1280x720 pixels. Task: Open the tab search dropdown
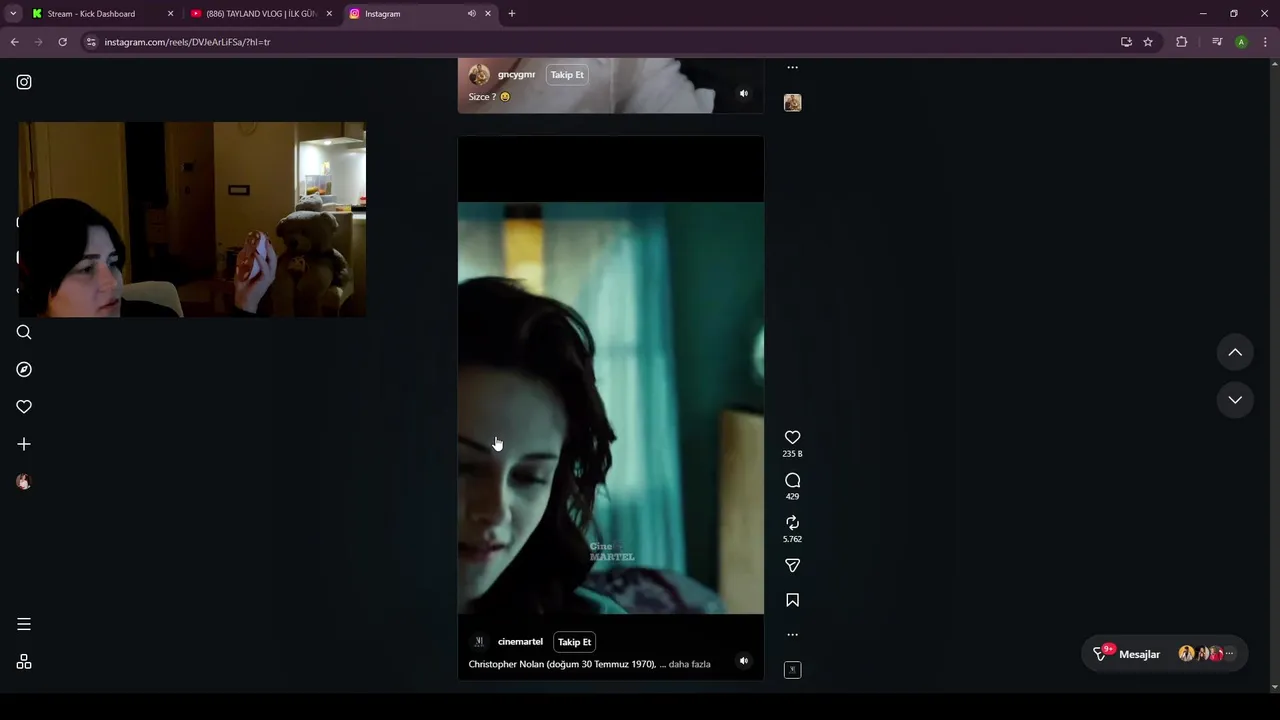13,14
